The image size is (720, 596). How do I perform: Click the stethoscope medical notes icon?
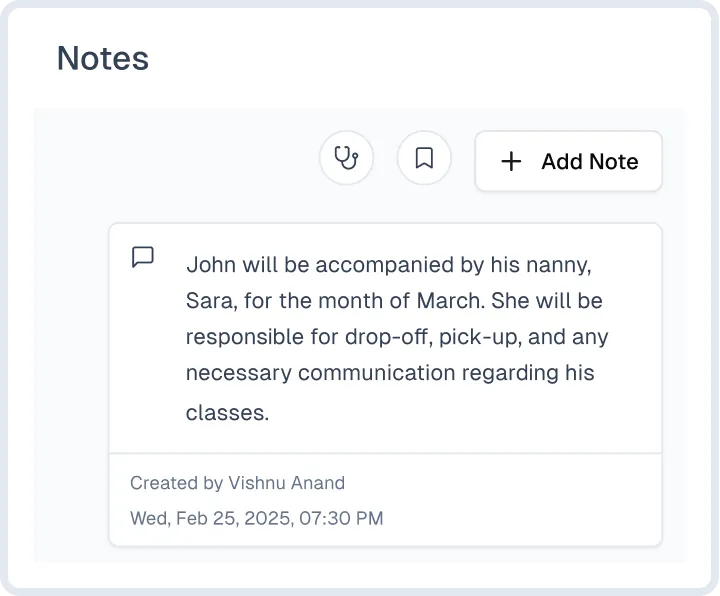click(346, 159)
